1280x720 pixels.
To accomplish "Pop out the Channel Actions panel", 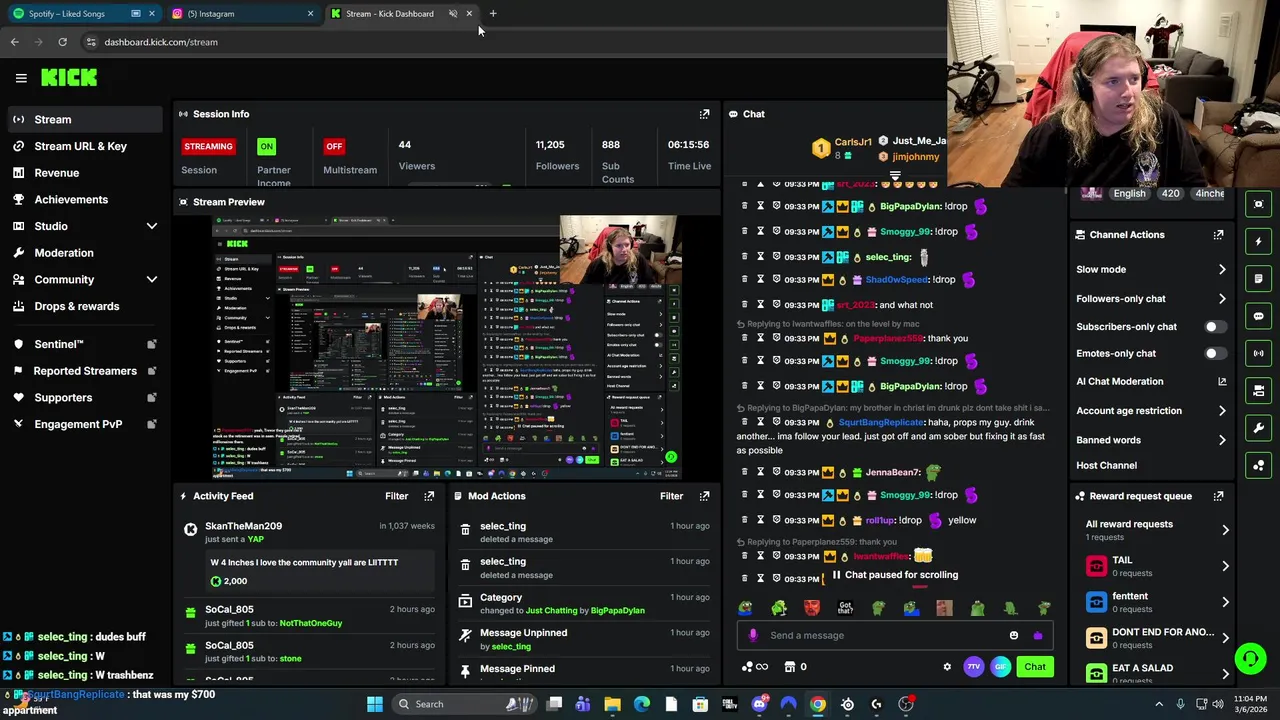I will click(1218, 235).
